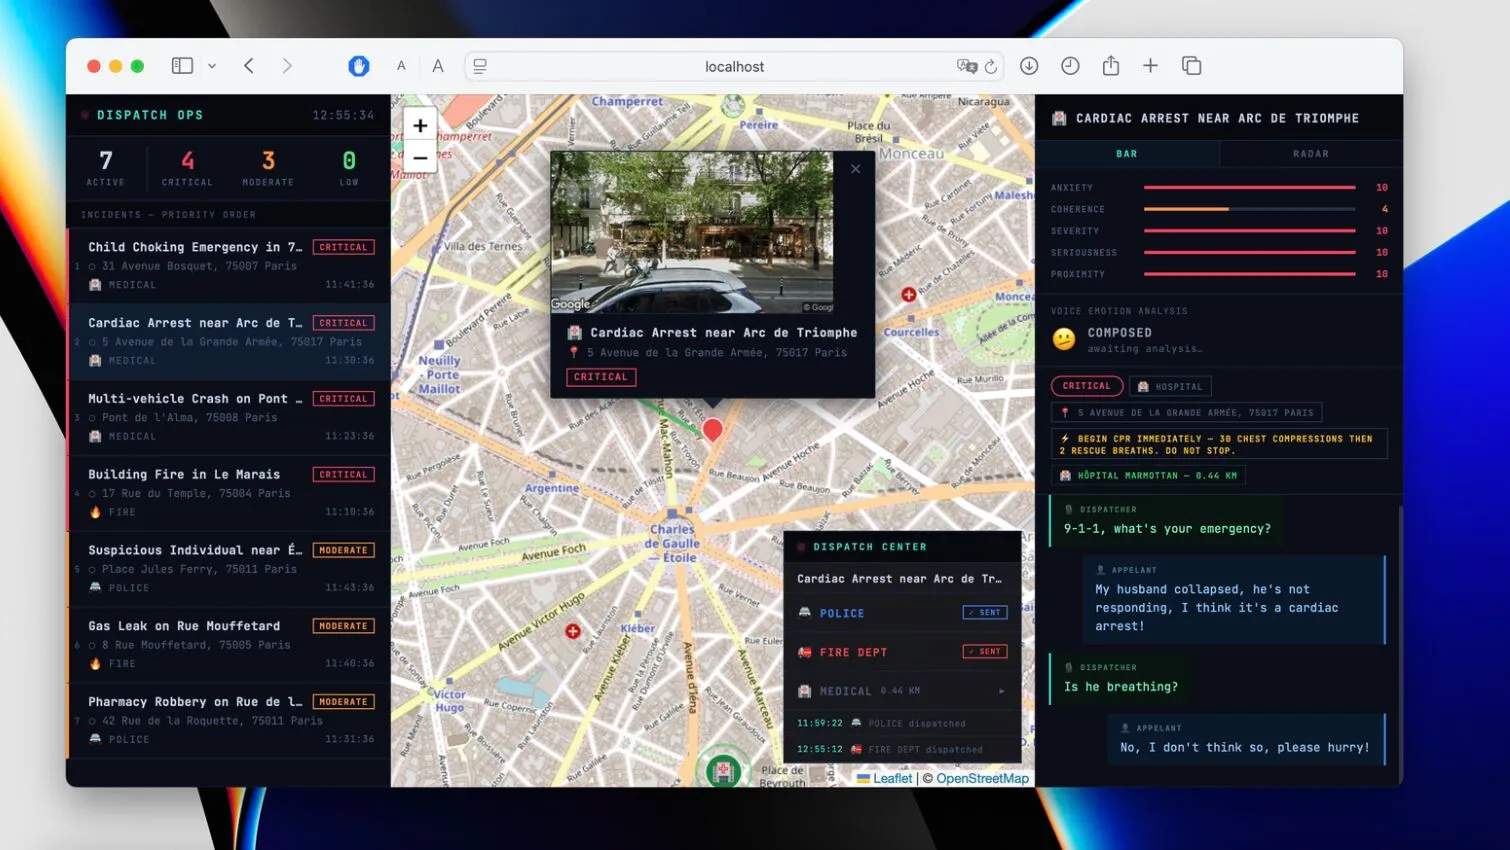Click 'My husband collapsed' appelant message
1510x850 pixels.
(x=1234, y=599)
